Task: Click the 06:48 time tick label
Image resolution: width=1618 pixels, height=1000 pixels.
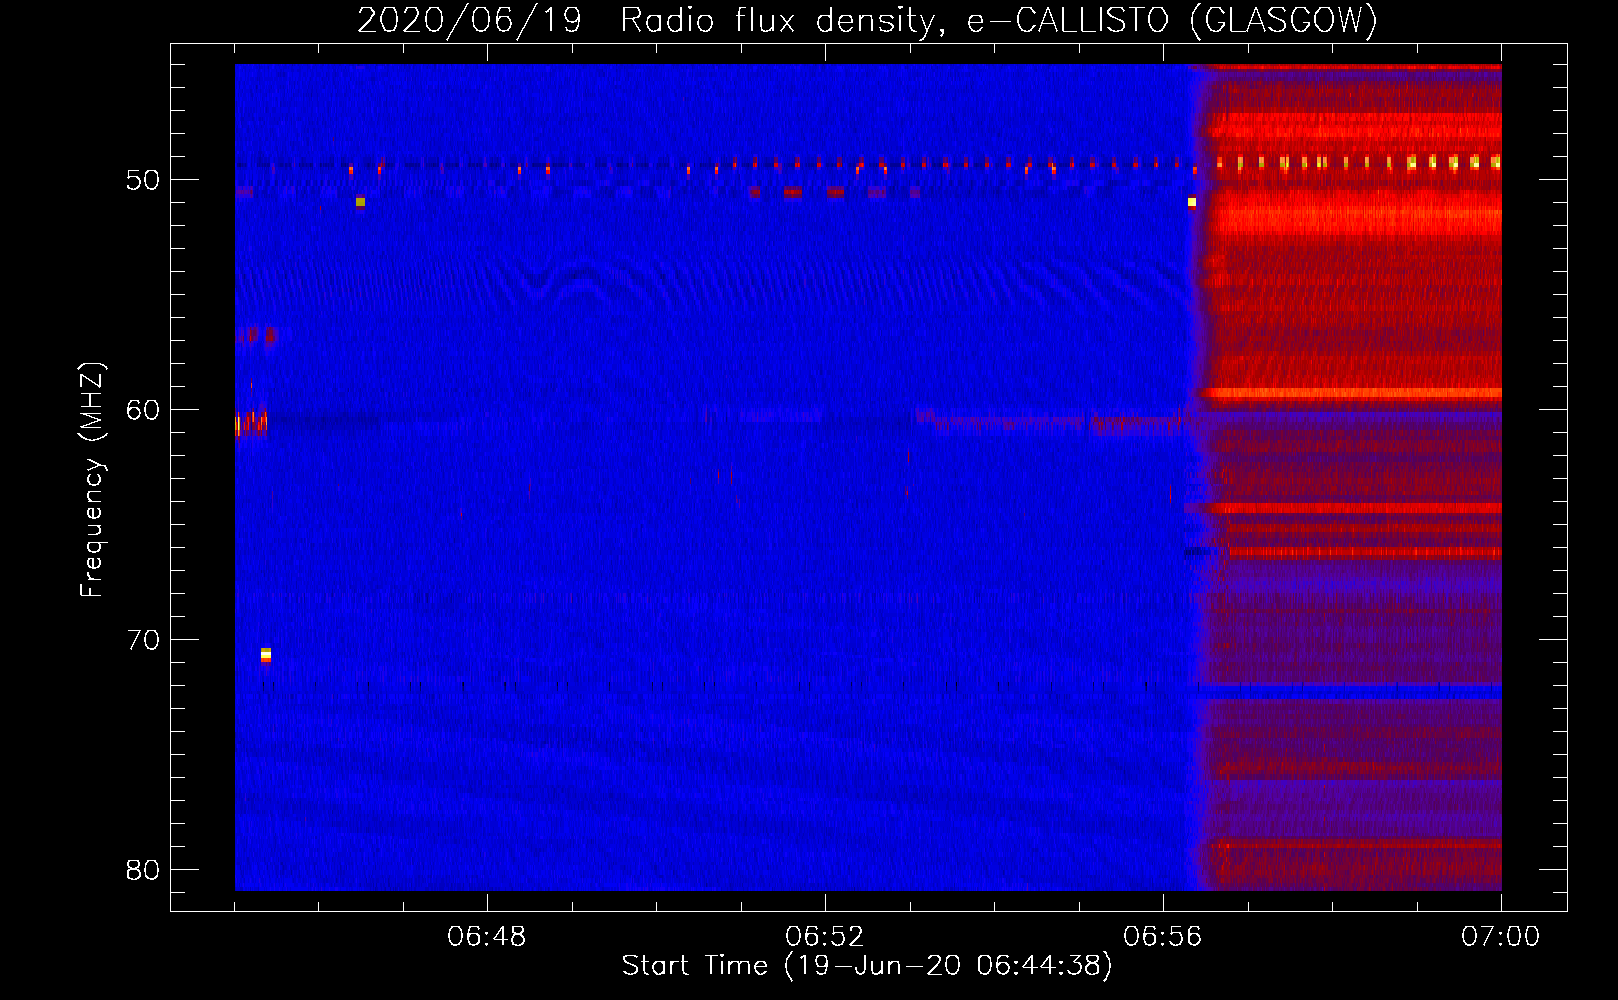Action: (x=487, y=937)
